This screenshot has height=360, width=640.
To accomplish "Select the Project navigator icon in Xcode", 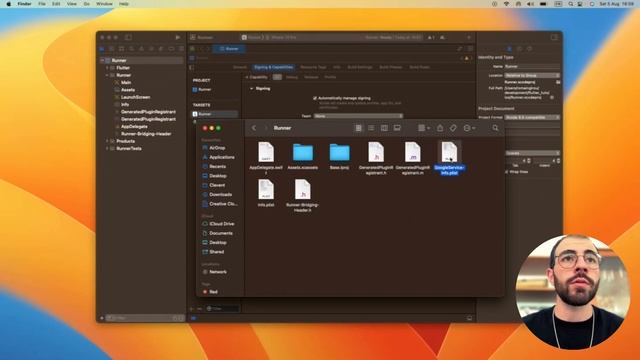I will [x=102, y=49].
